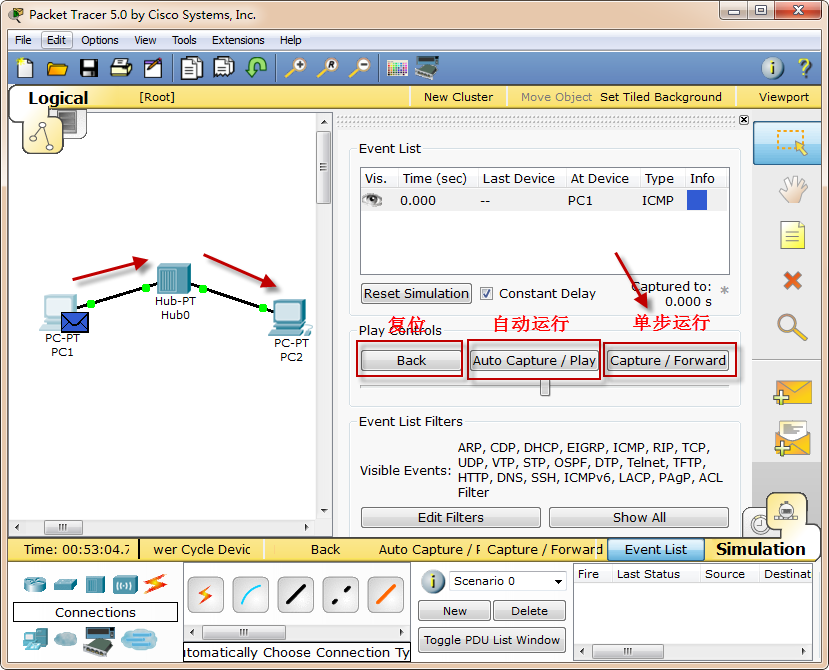Select the Copper Cross-Over dashed cable
The width and height of the screenshot is (829, 670).
[x=340, y=594]
